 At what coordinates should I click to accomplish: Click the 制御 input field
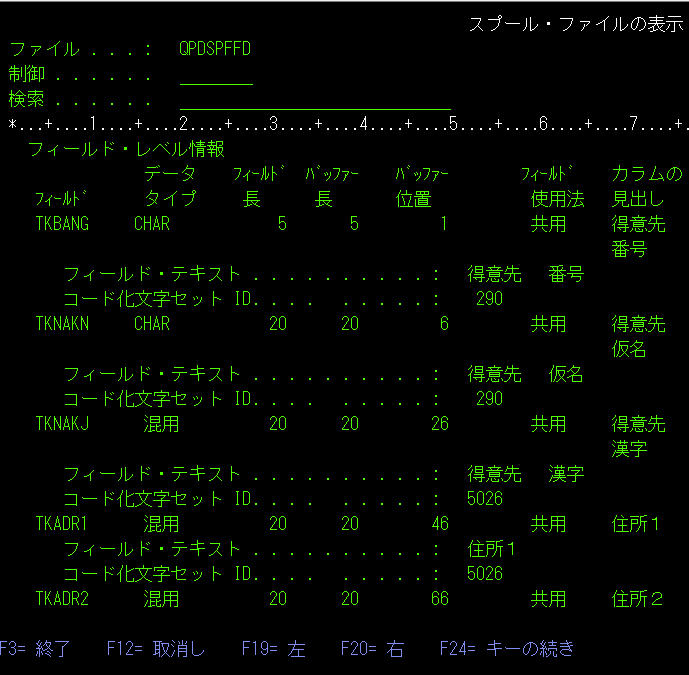click(x=216, y=75)
